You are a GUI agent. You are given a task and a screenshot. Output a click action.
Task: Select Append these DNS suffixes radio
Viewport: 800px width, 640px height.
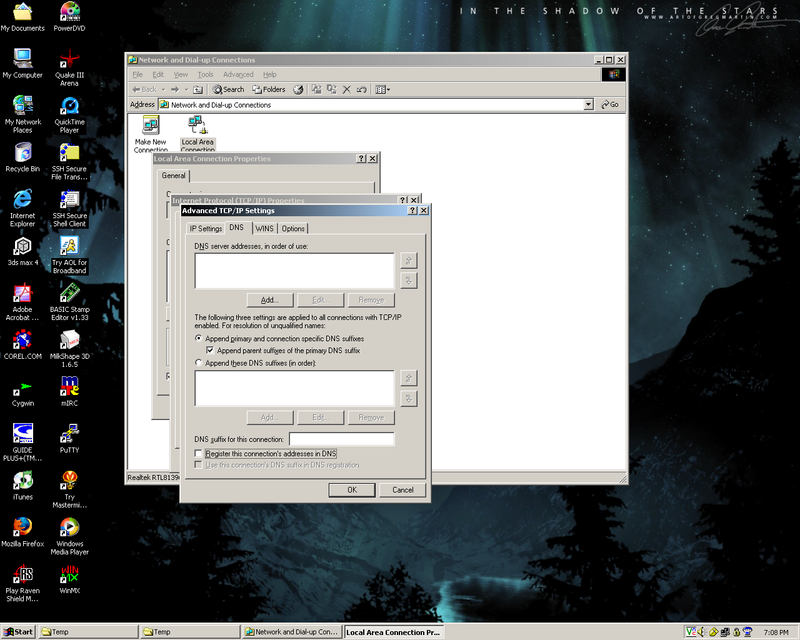[198, 363]
